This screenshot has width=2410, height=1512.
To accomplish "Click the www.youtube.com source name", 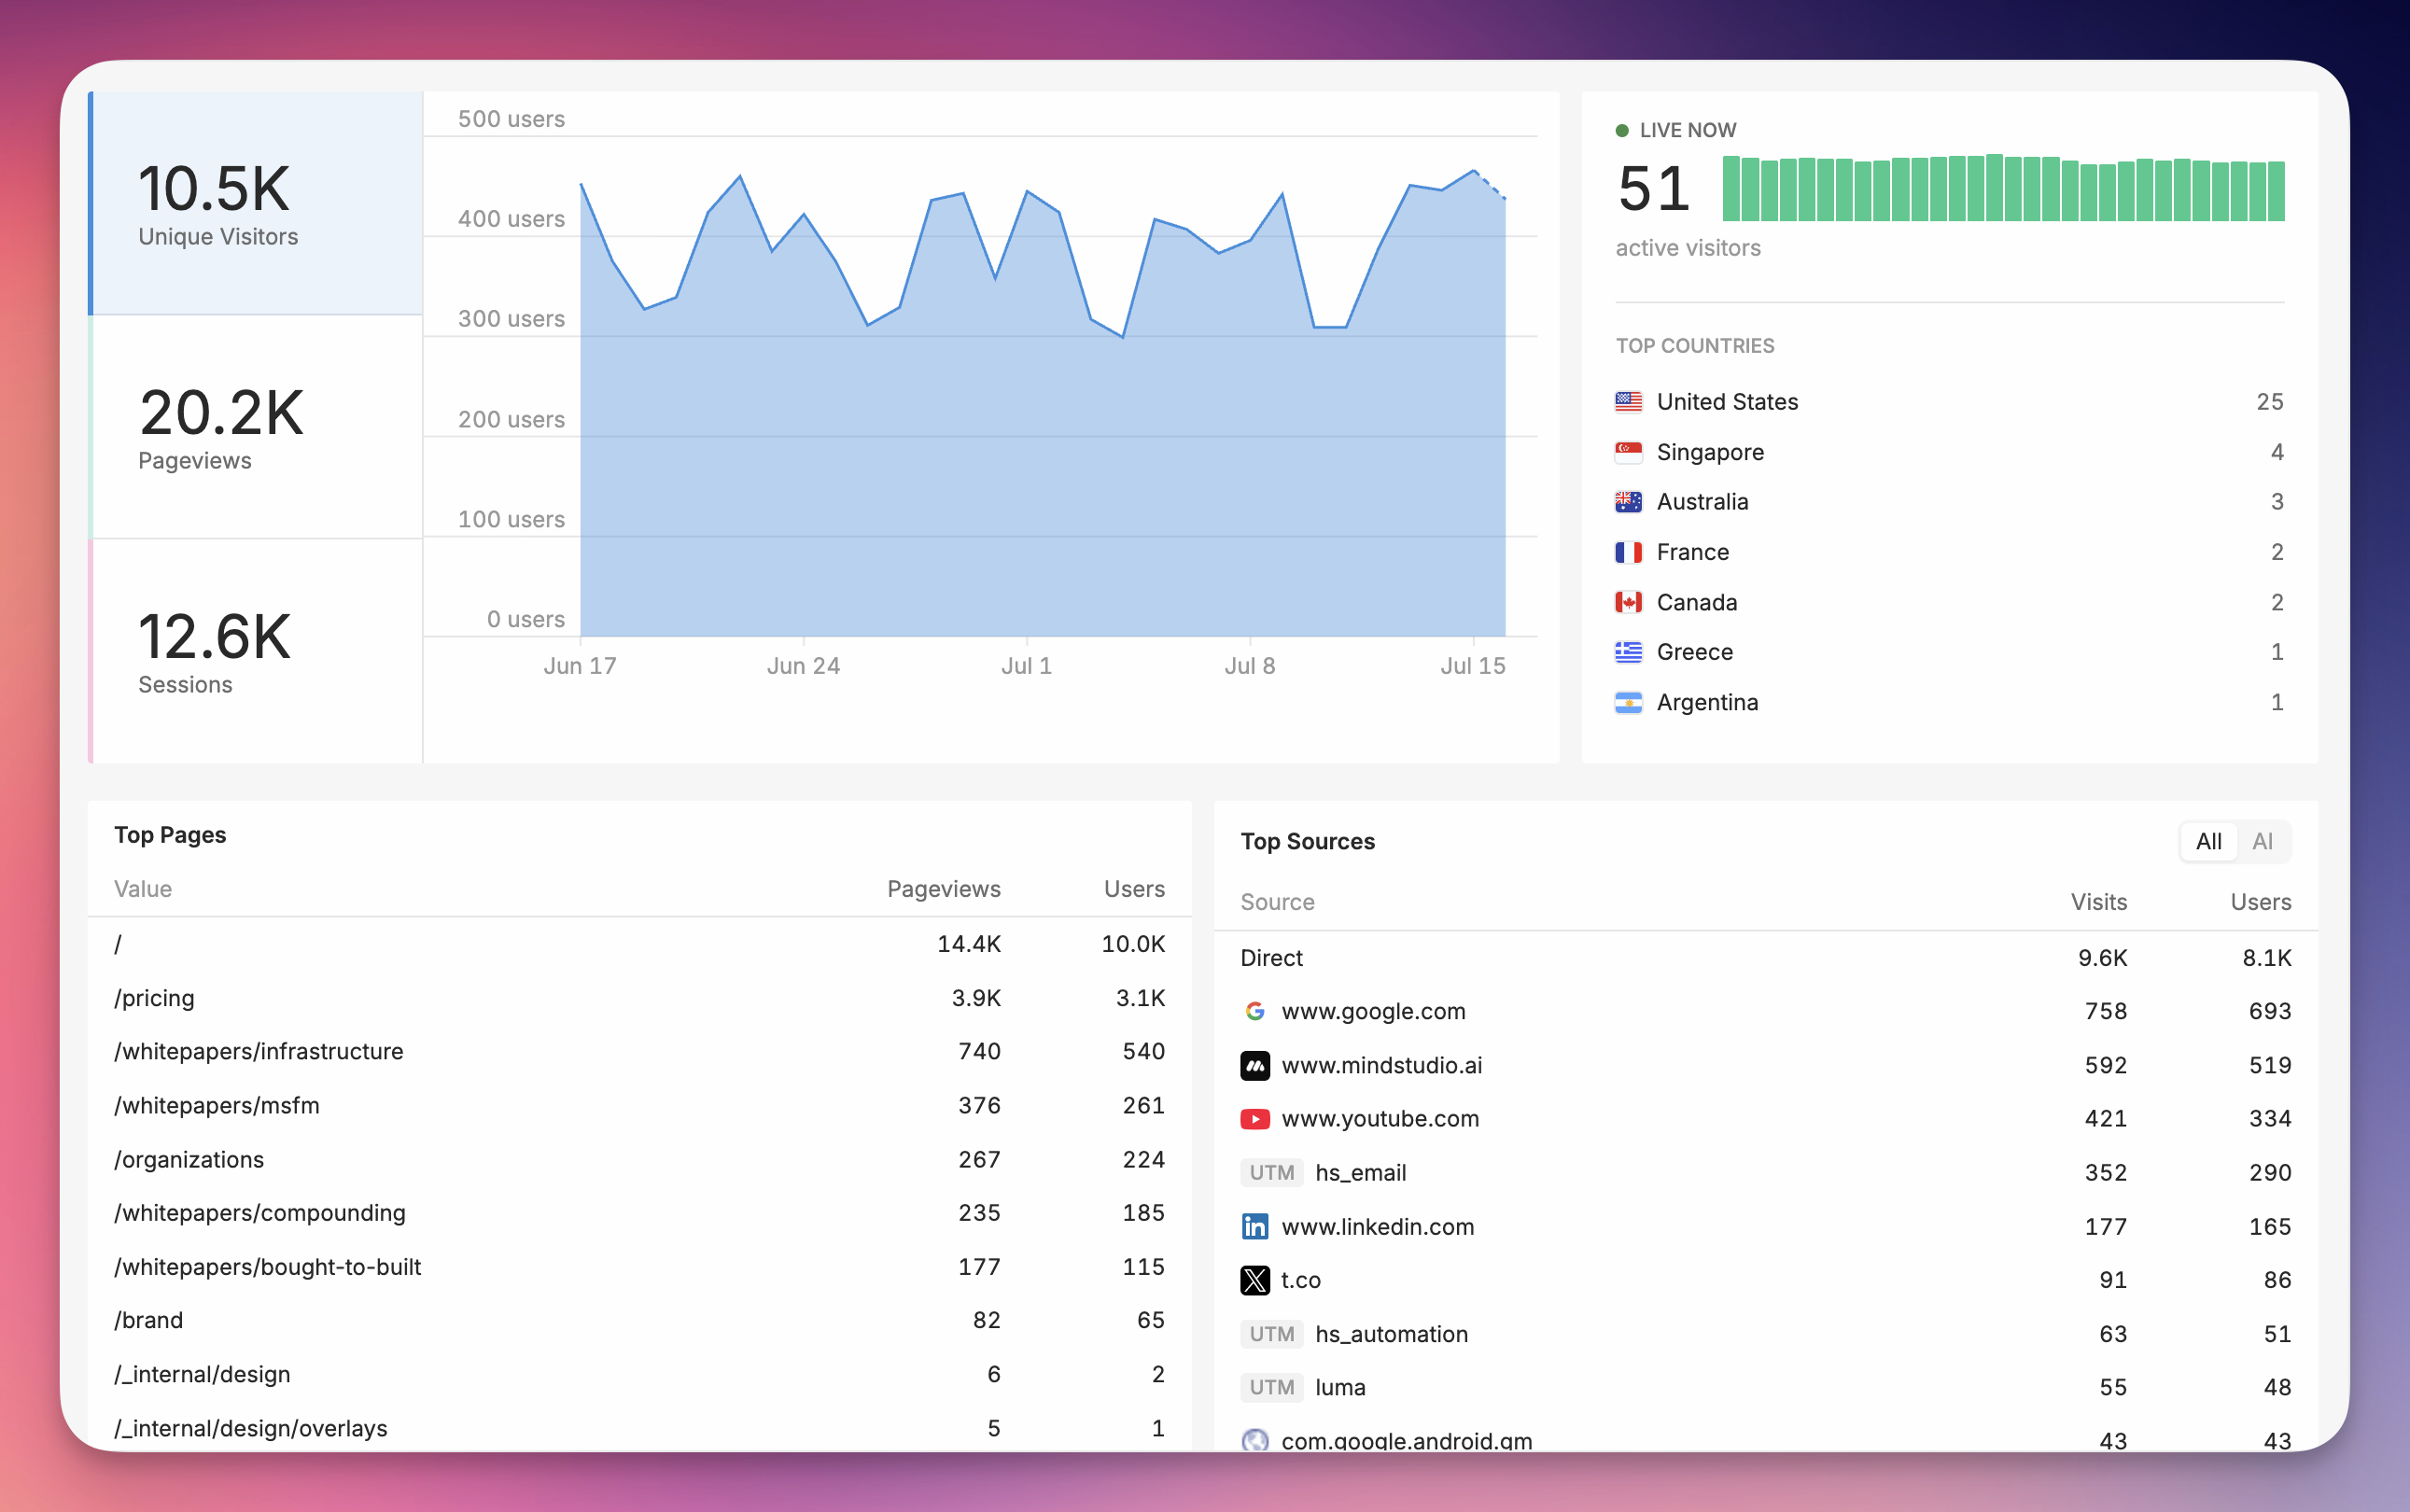I will tap(1380, 1119).
